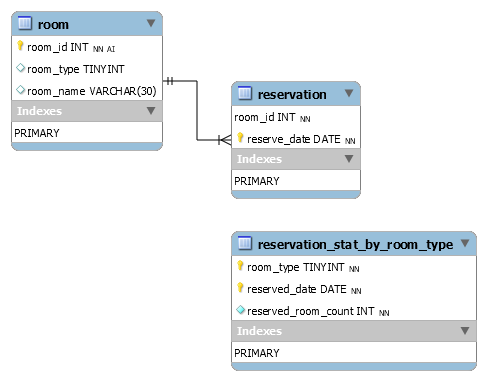Click room_type key icon in stat table
This screenshot has width=487, height=381.
coord(240,266)
